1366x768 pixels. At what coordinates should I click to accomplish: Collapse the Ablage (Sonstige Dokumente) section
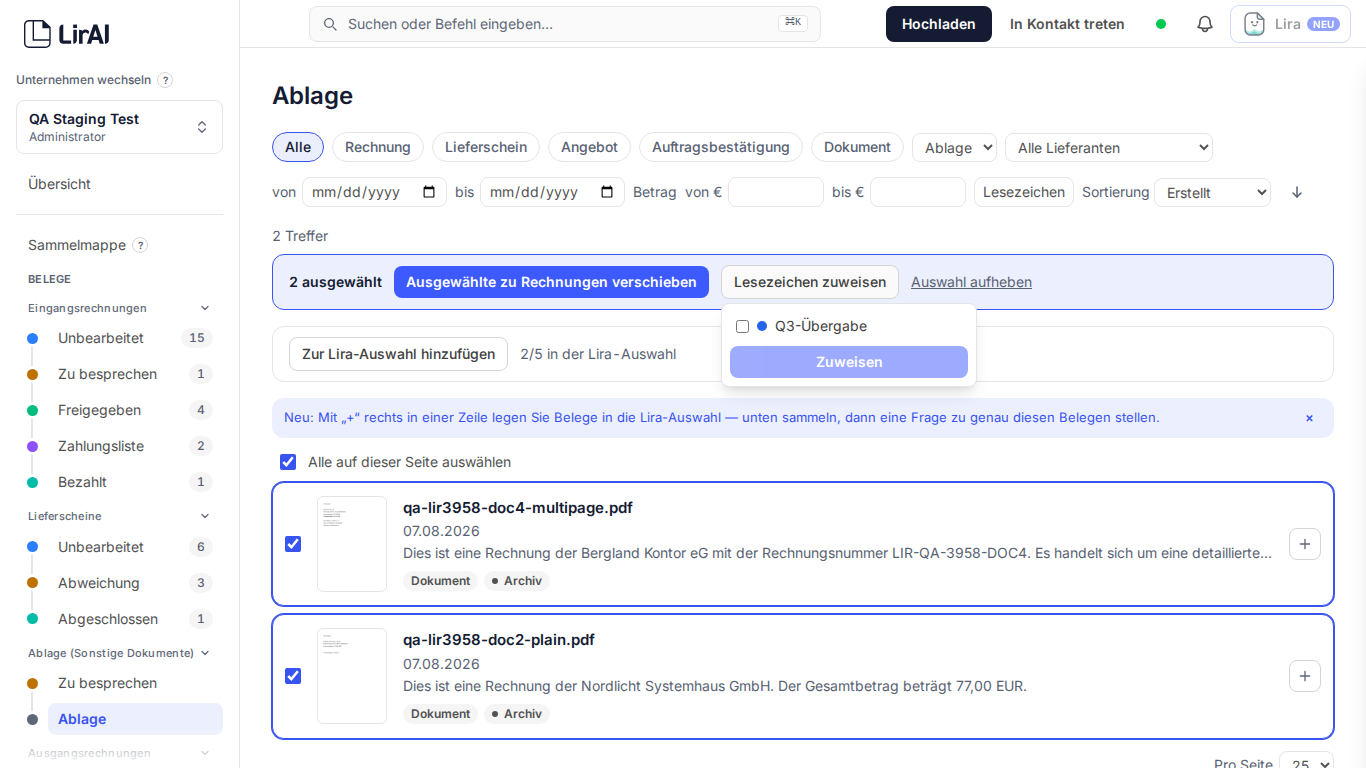point(205,653)
